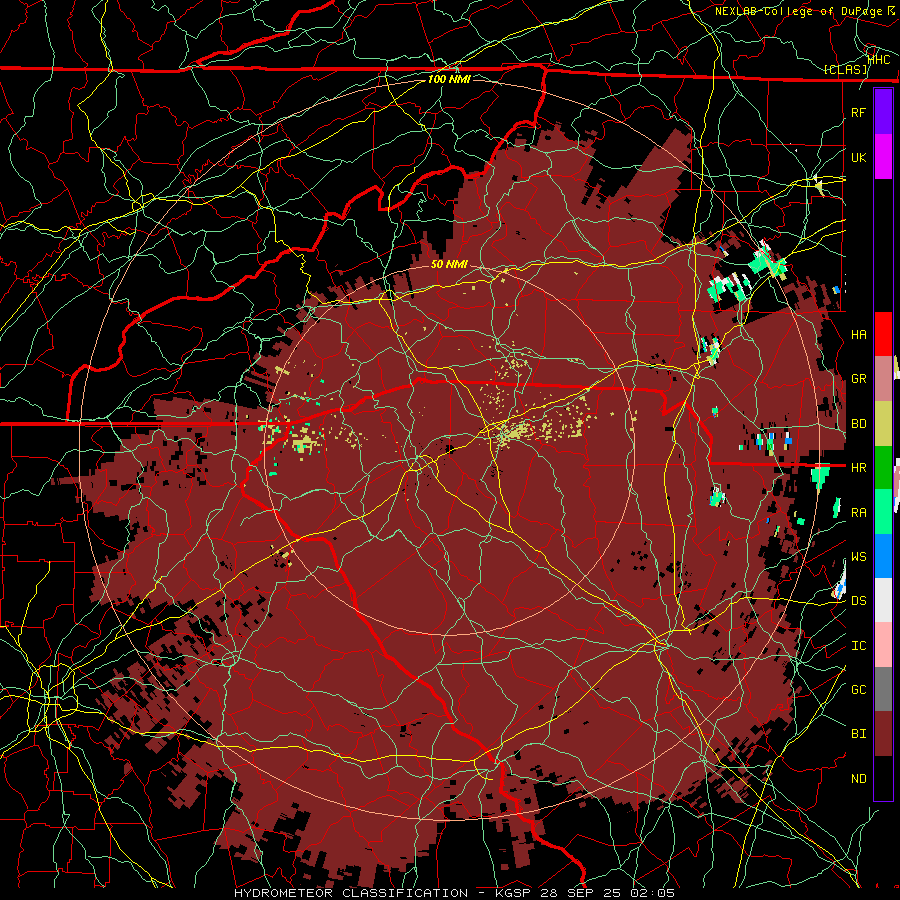Click the GC legend label
The height and width of the screenshot is (900, 900).
(858, 690)
